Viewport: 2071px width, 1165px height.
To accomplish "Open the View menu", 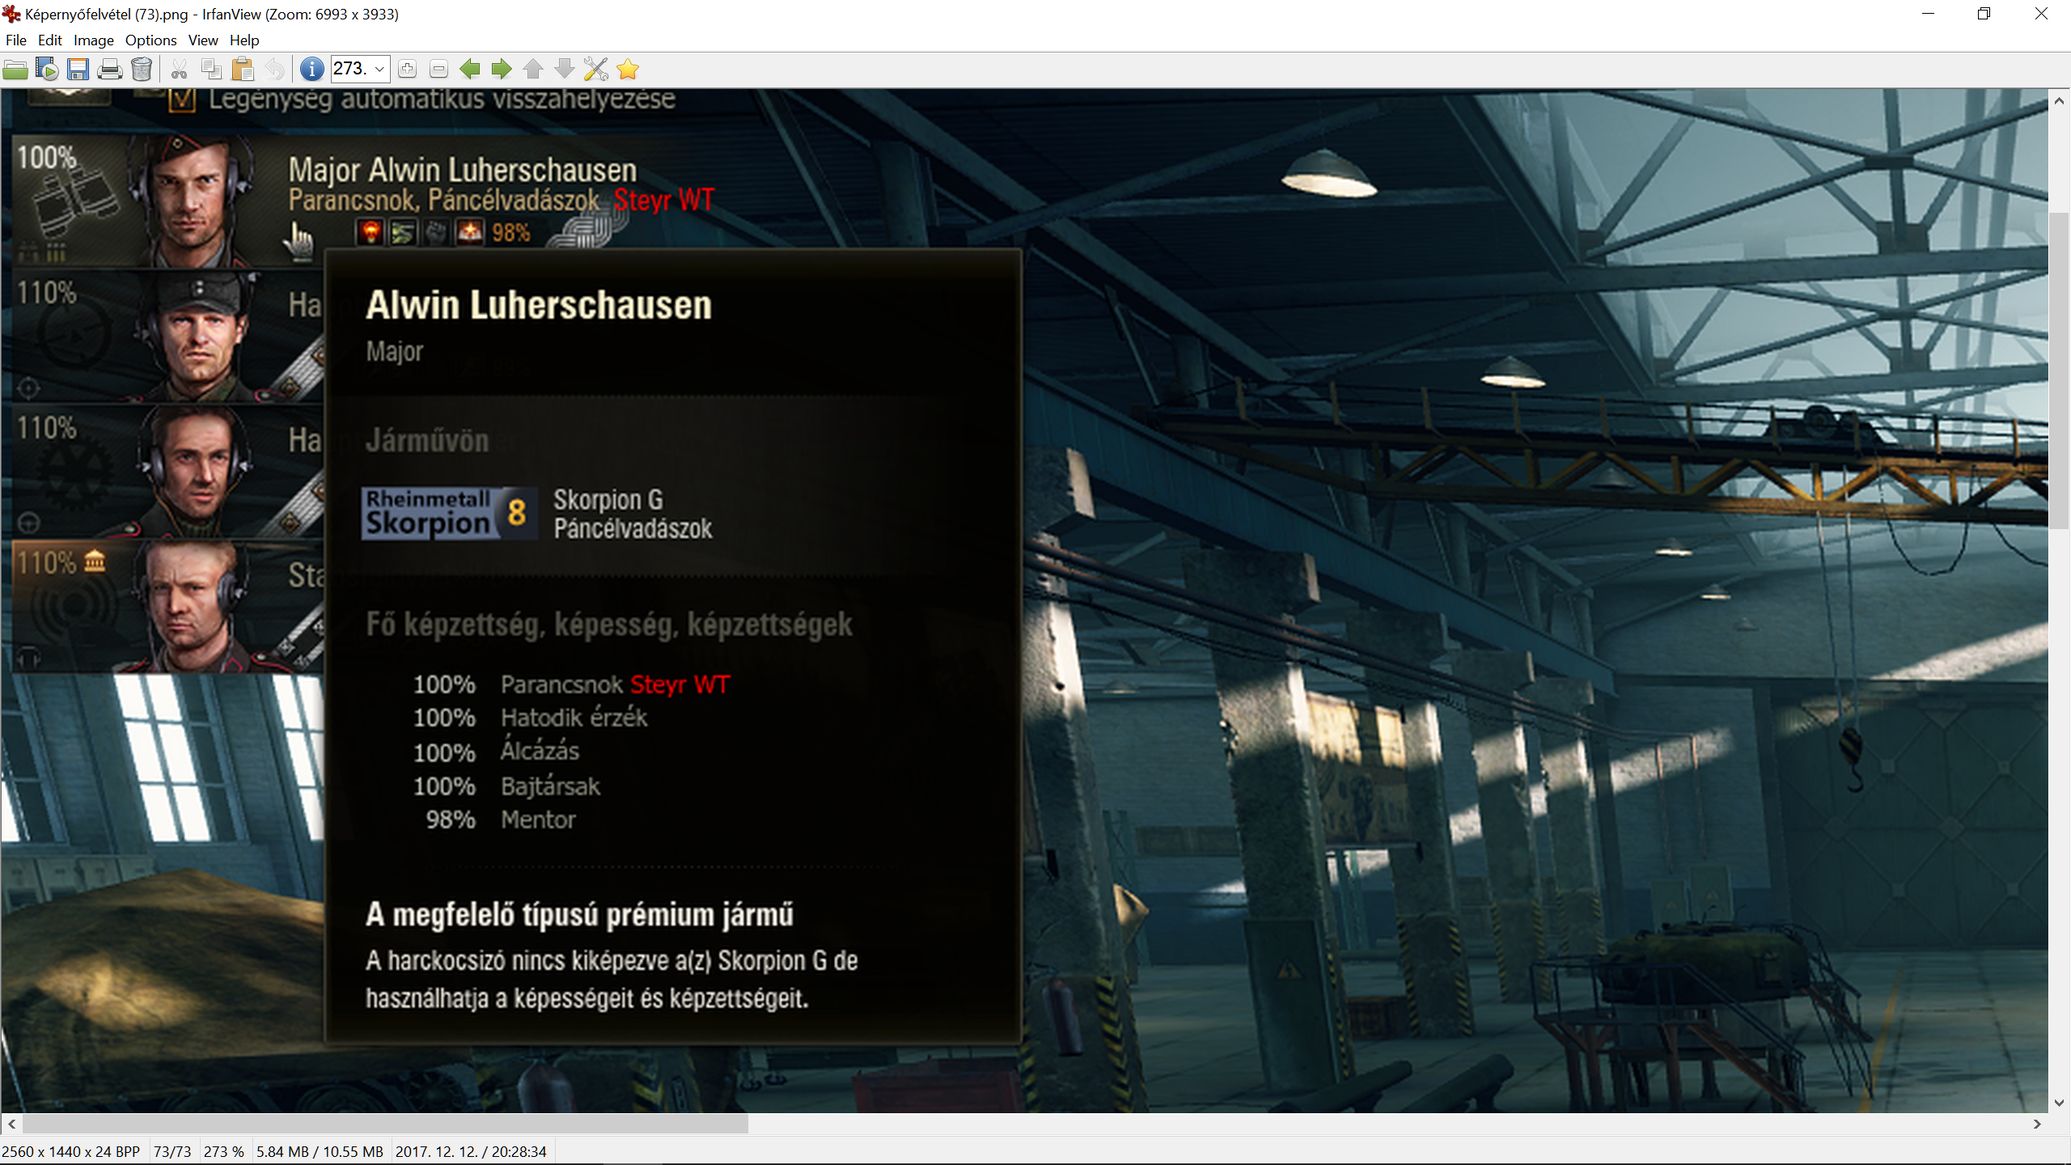I will tap(202, 40).
